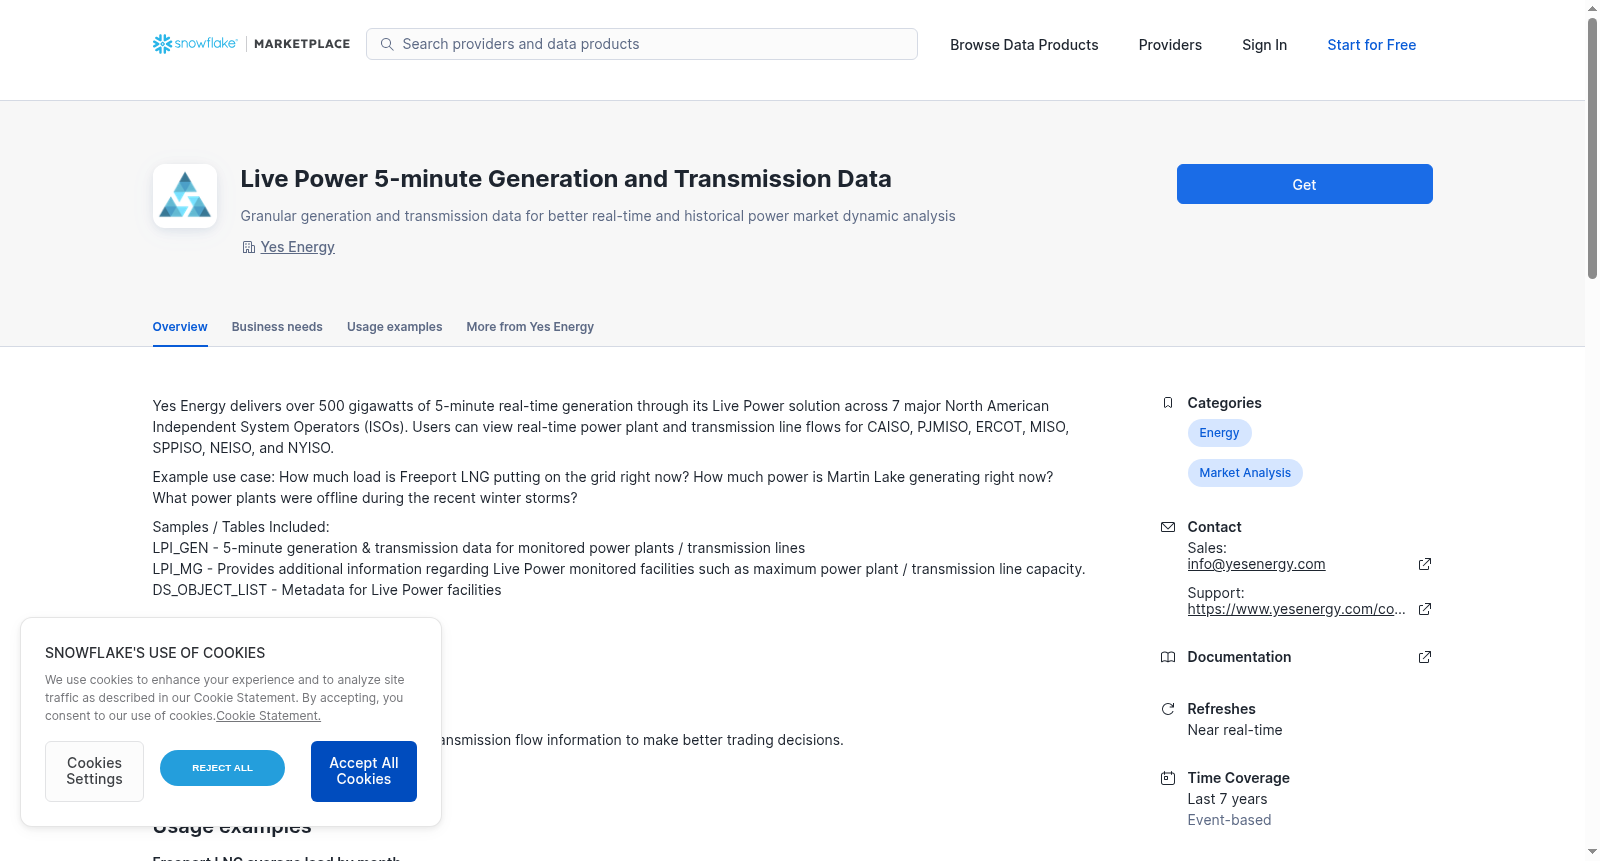The height and width of the screenshot is (861, 1600).
Task: Select the Overview tab
Action: 180,327
